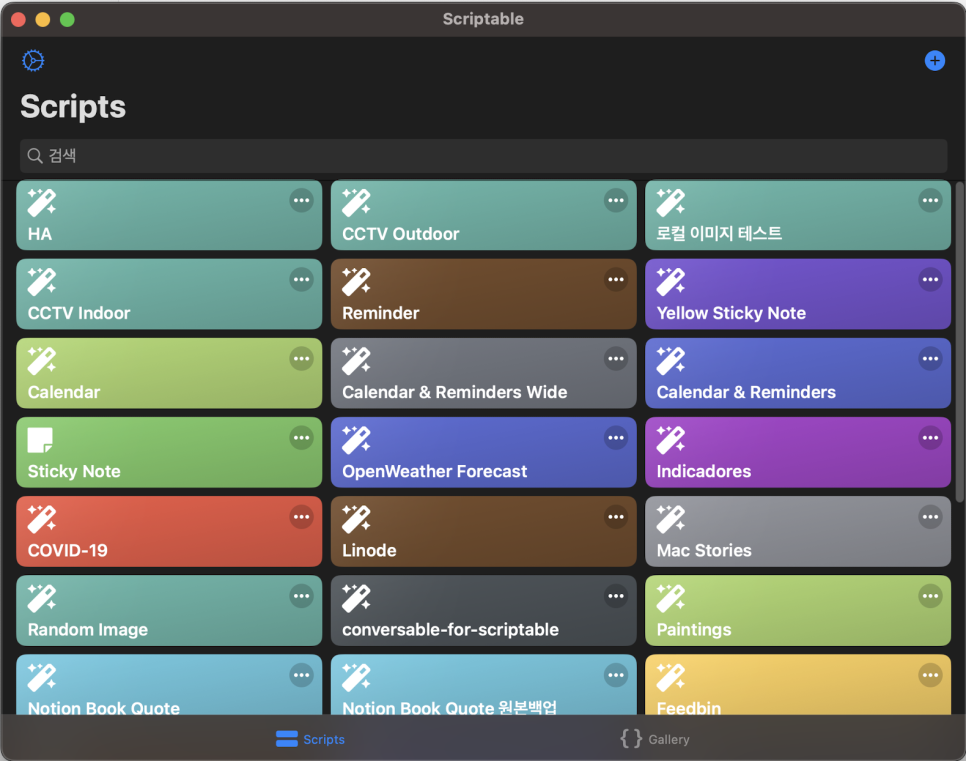
Task: Click the search field magnifier input
Action: (484, 156)
